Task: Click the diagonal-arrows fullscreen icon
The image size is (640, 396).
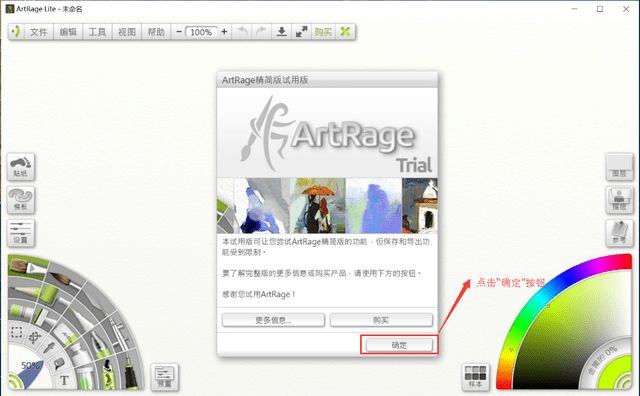Action: tap(302, 31)
